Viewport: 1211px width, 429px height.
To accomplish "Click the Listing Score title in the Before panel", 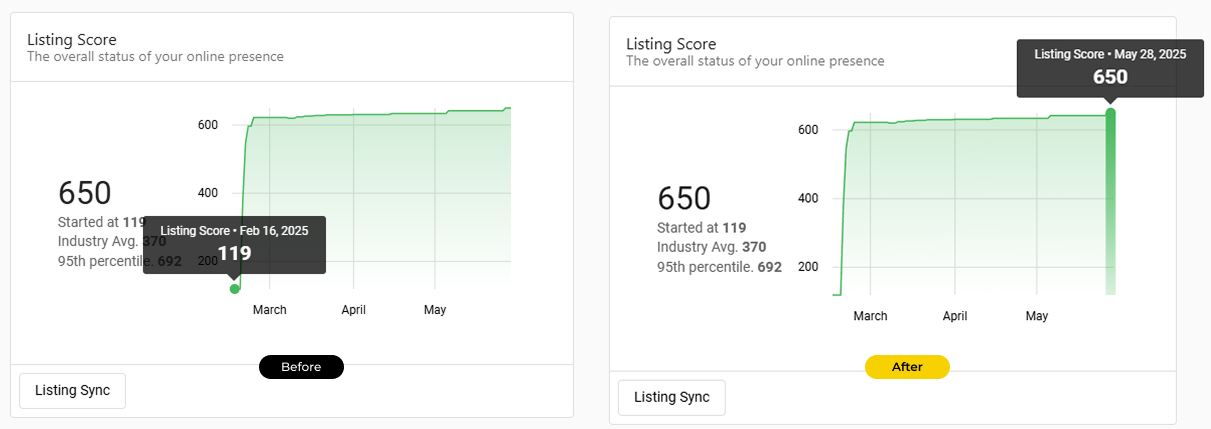I will [72, 40].
